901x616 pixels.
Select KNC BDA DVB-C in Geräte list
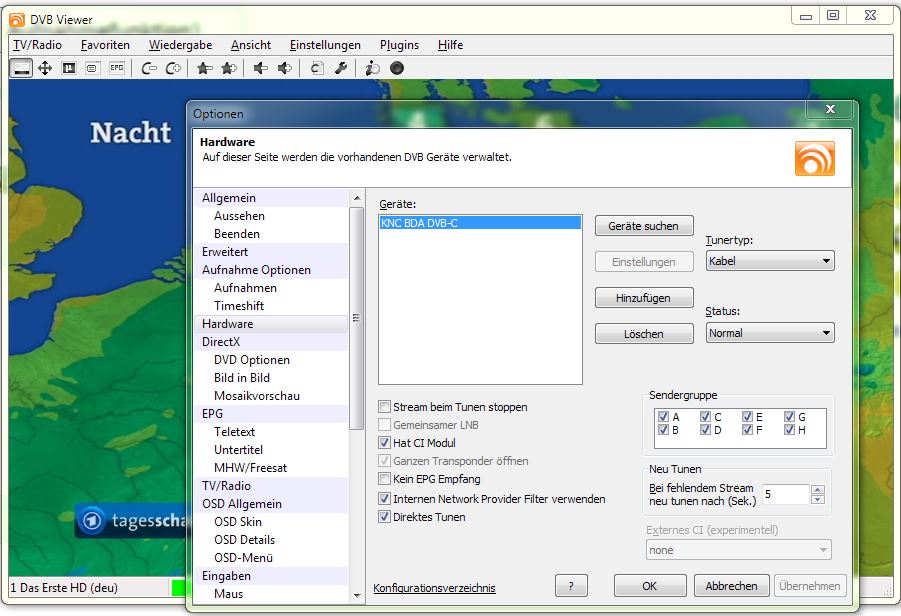coord(480,223)
